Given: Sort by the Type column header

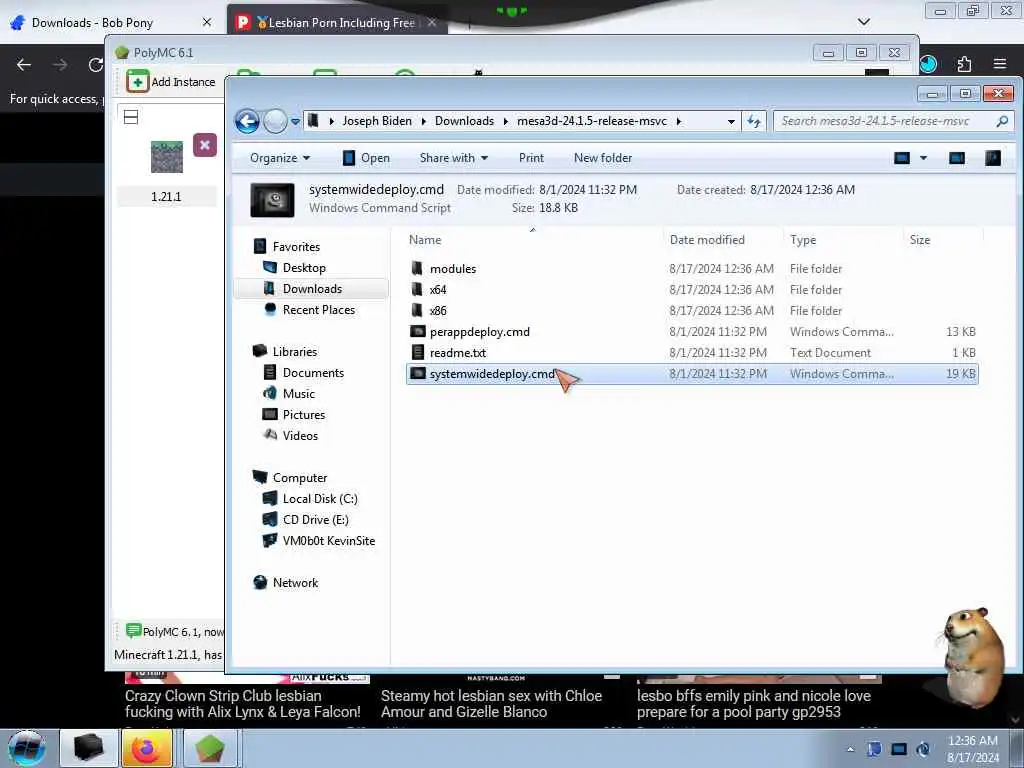Looking at the screenshot, I should click(x=803, y=240).
